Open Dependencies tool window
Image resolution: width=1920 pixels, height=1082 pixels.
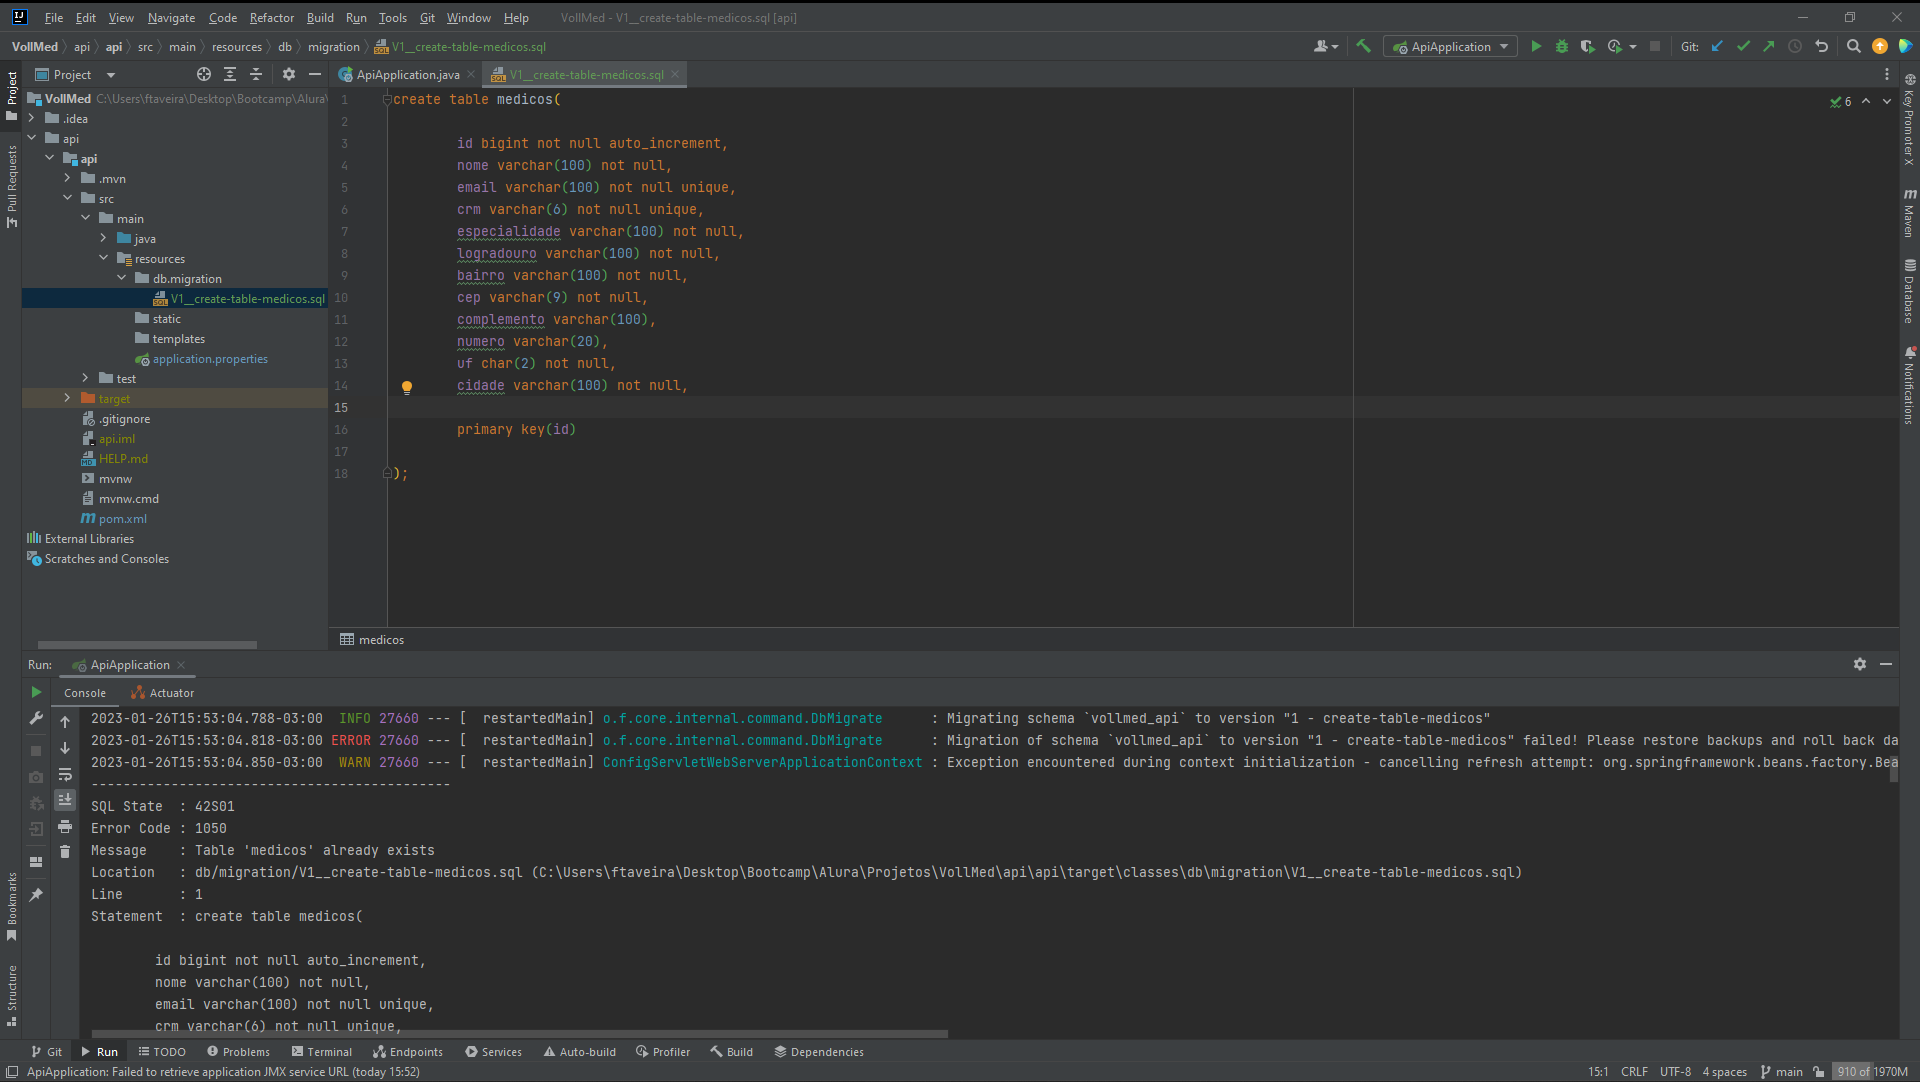coord(819,1052)
